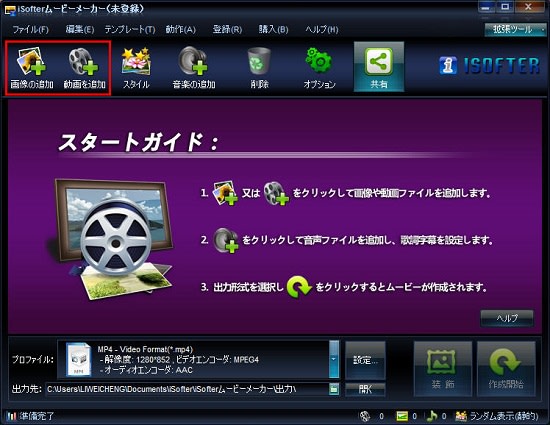The height and width of the screenshot is (425, 550).
Task: Click the 装飾 decoration button
Action: (x=443, y=369)
